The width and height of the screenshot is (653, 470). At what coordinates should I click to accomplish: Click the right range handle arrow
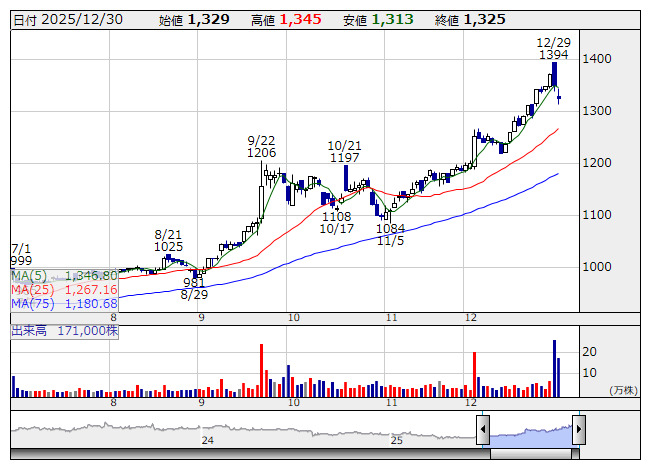(578, 431)
